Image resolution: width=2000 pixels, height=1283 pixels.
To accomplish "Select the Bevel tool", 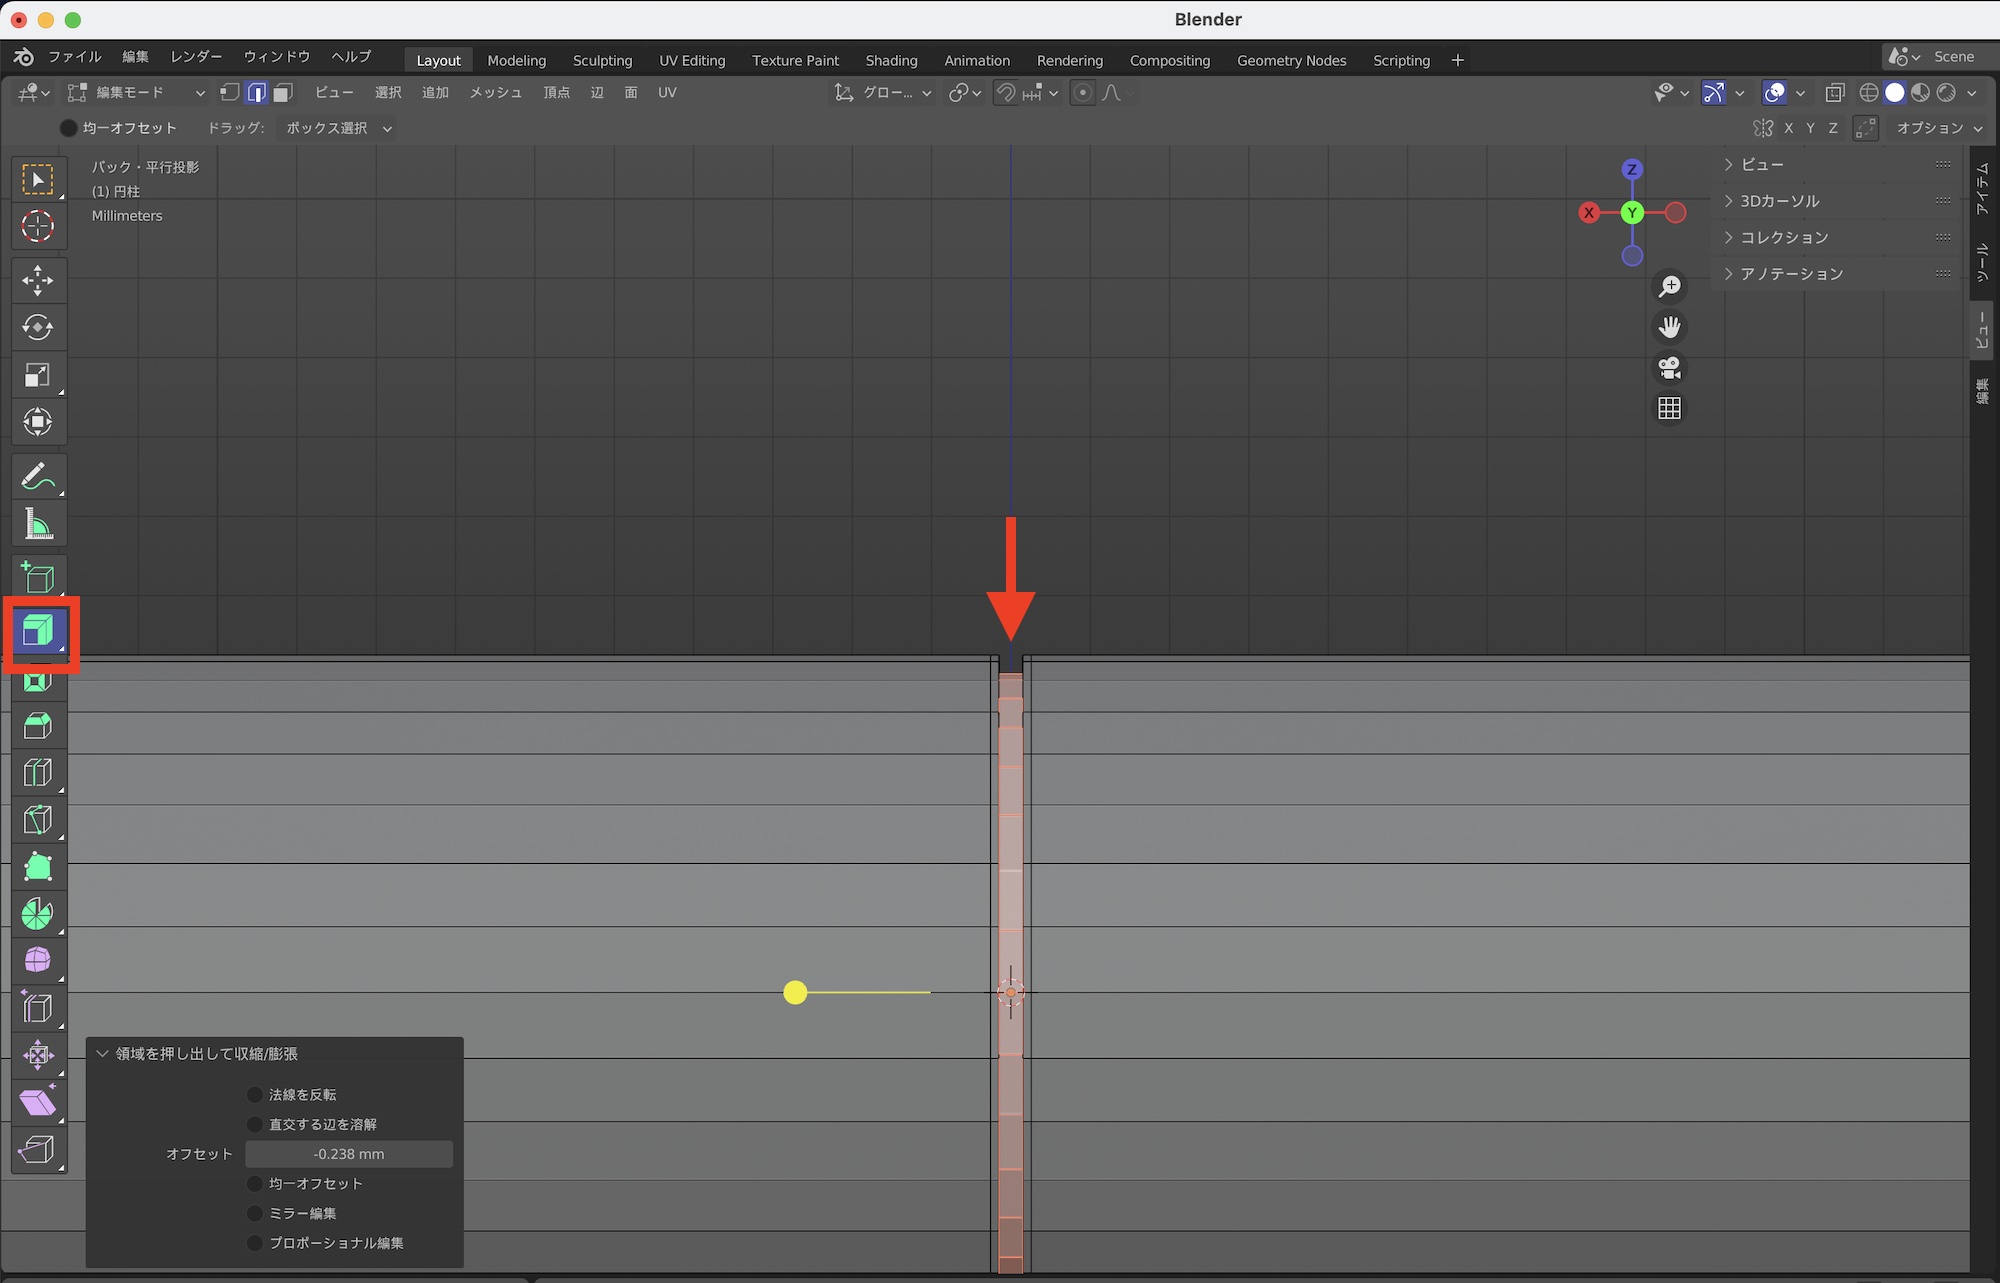I will coord(38,726).
